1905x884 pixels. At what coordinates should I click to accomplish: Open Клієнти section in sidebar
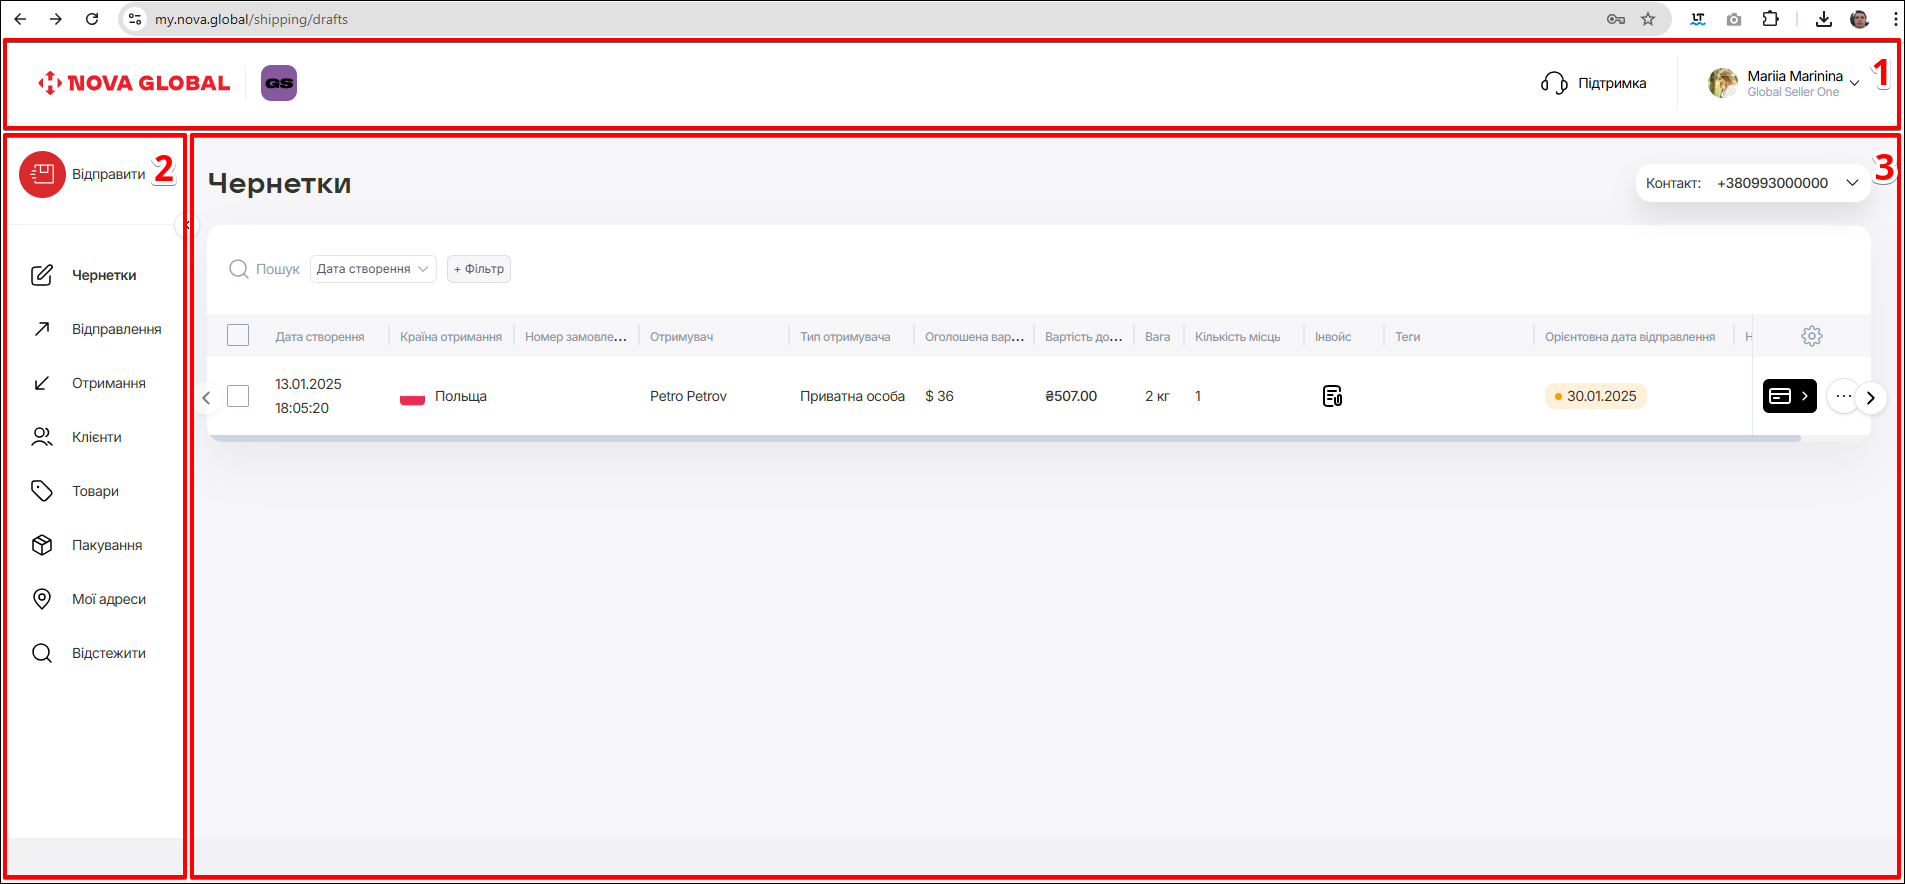tap(96, 437)
